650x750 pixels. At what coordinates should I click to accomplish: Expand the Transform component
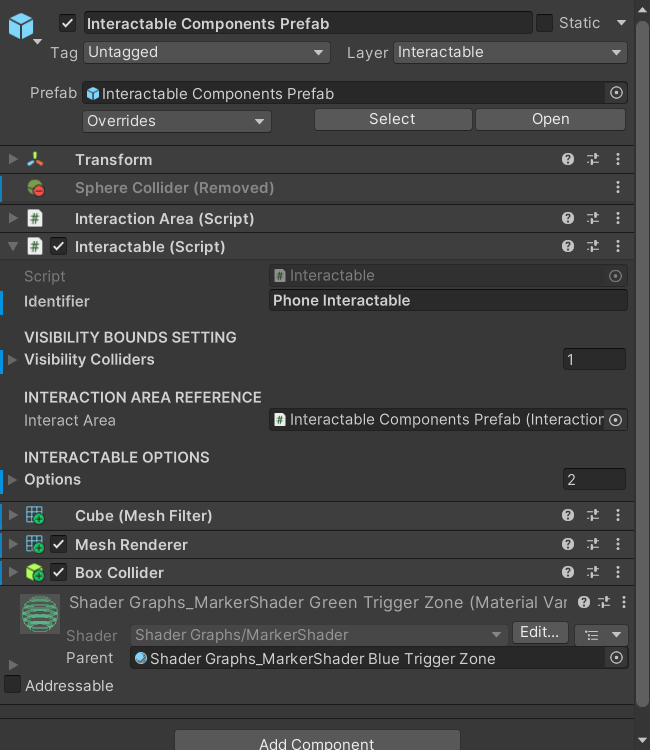pos(13,159)
